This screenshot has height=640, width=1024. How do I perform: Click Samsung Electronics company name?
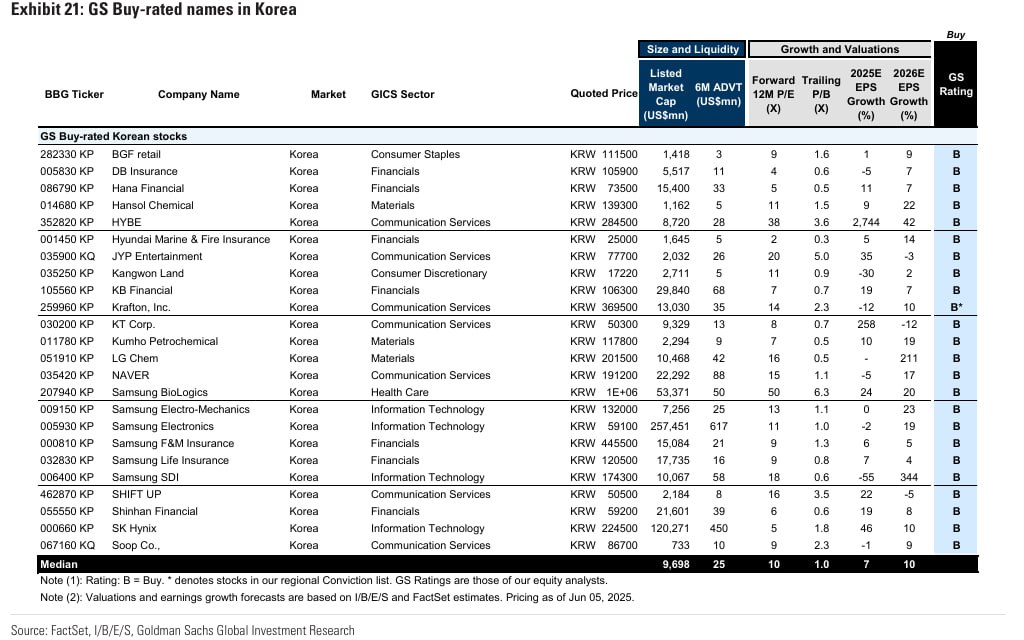(163, 426)
